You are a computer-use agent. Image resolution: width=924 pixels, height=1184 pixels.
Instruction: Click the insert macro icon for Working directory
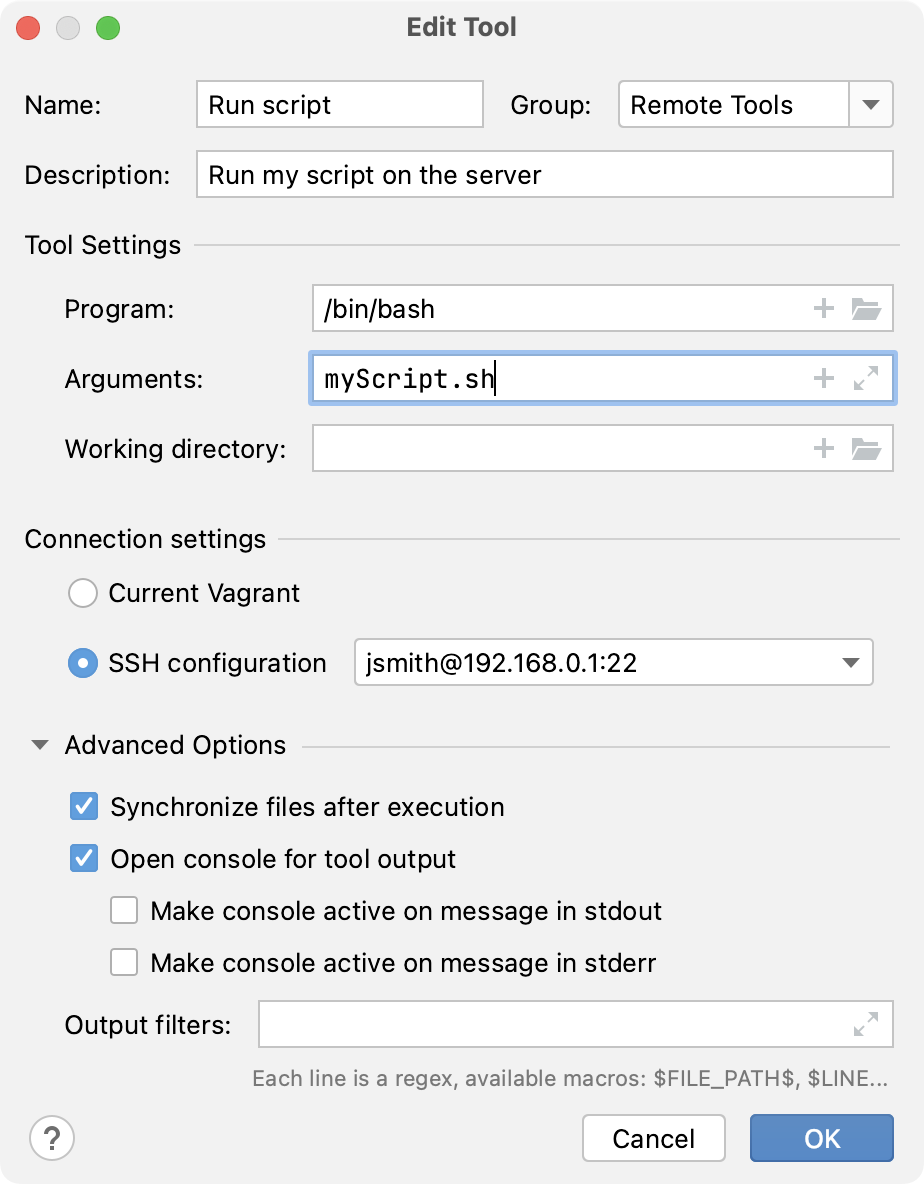pyautogui.click(x=823, y=448)
